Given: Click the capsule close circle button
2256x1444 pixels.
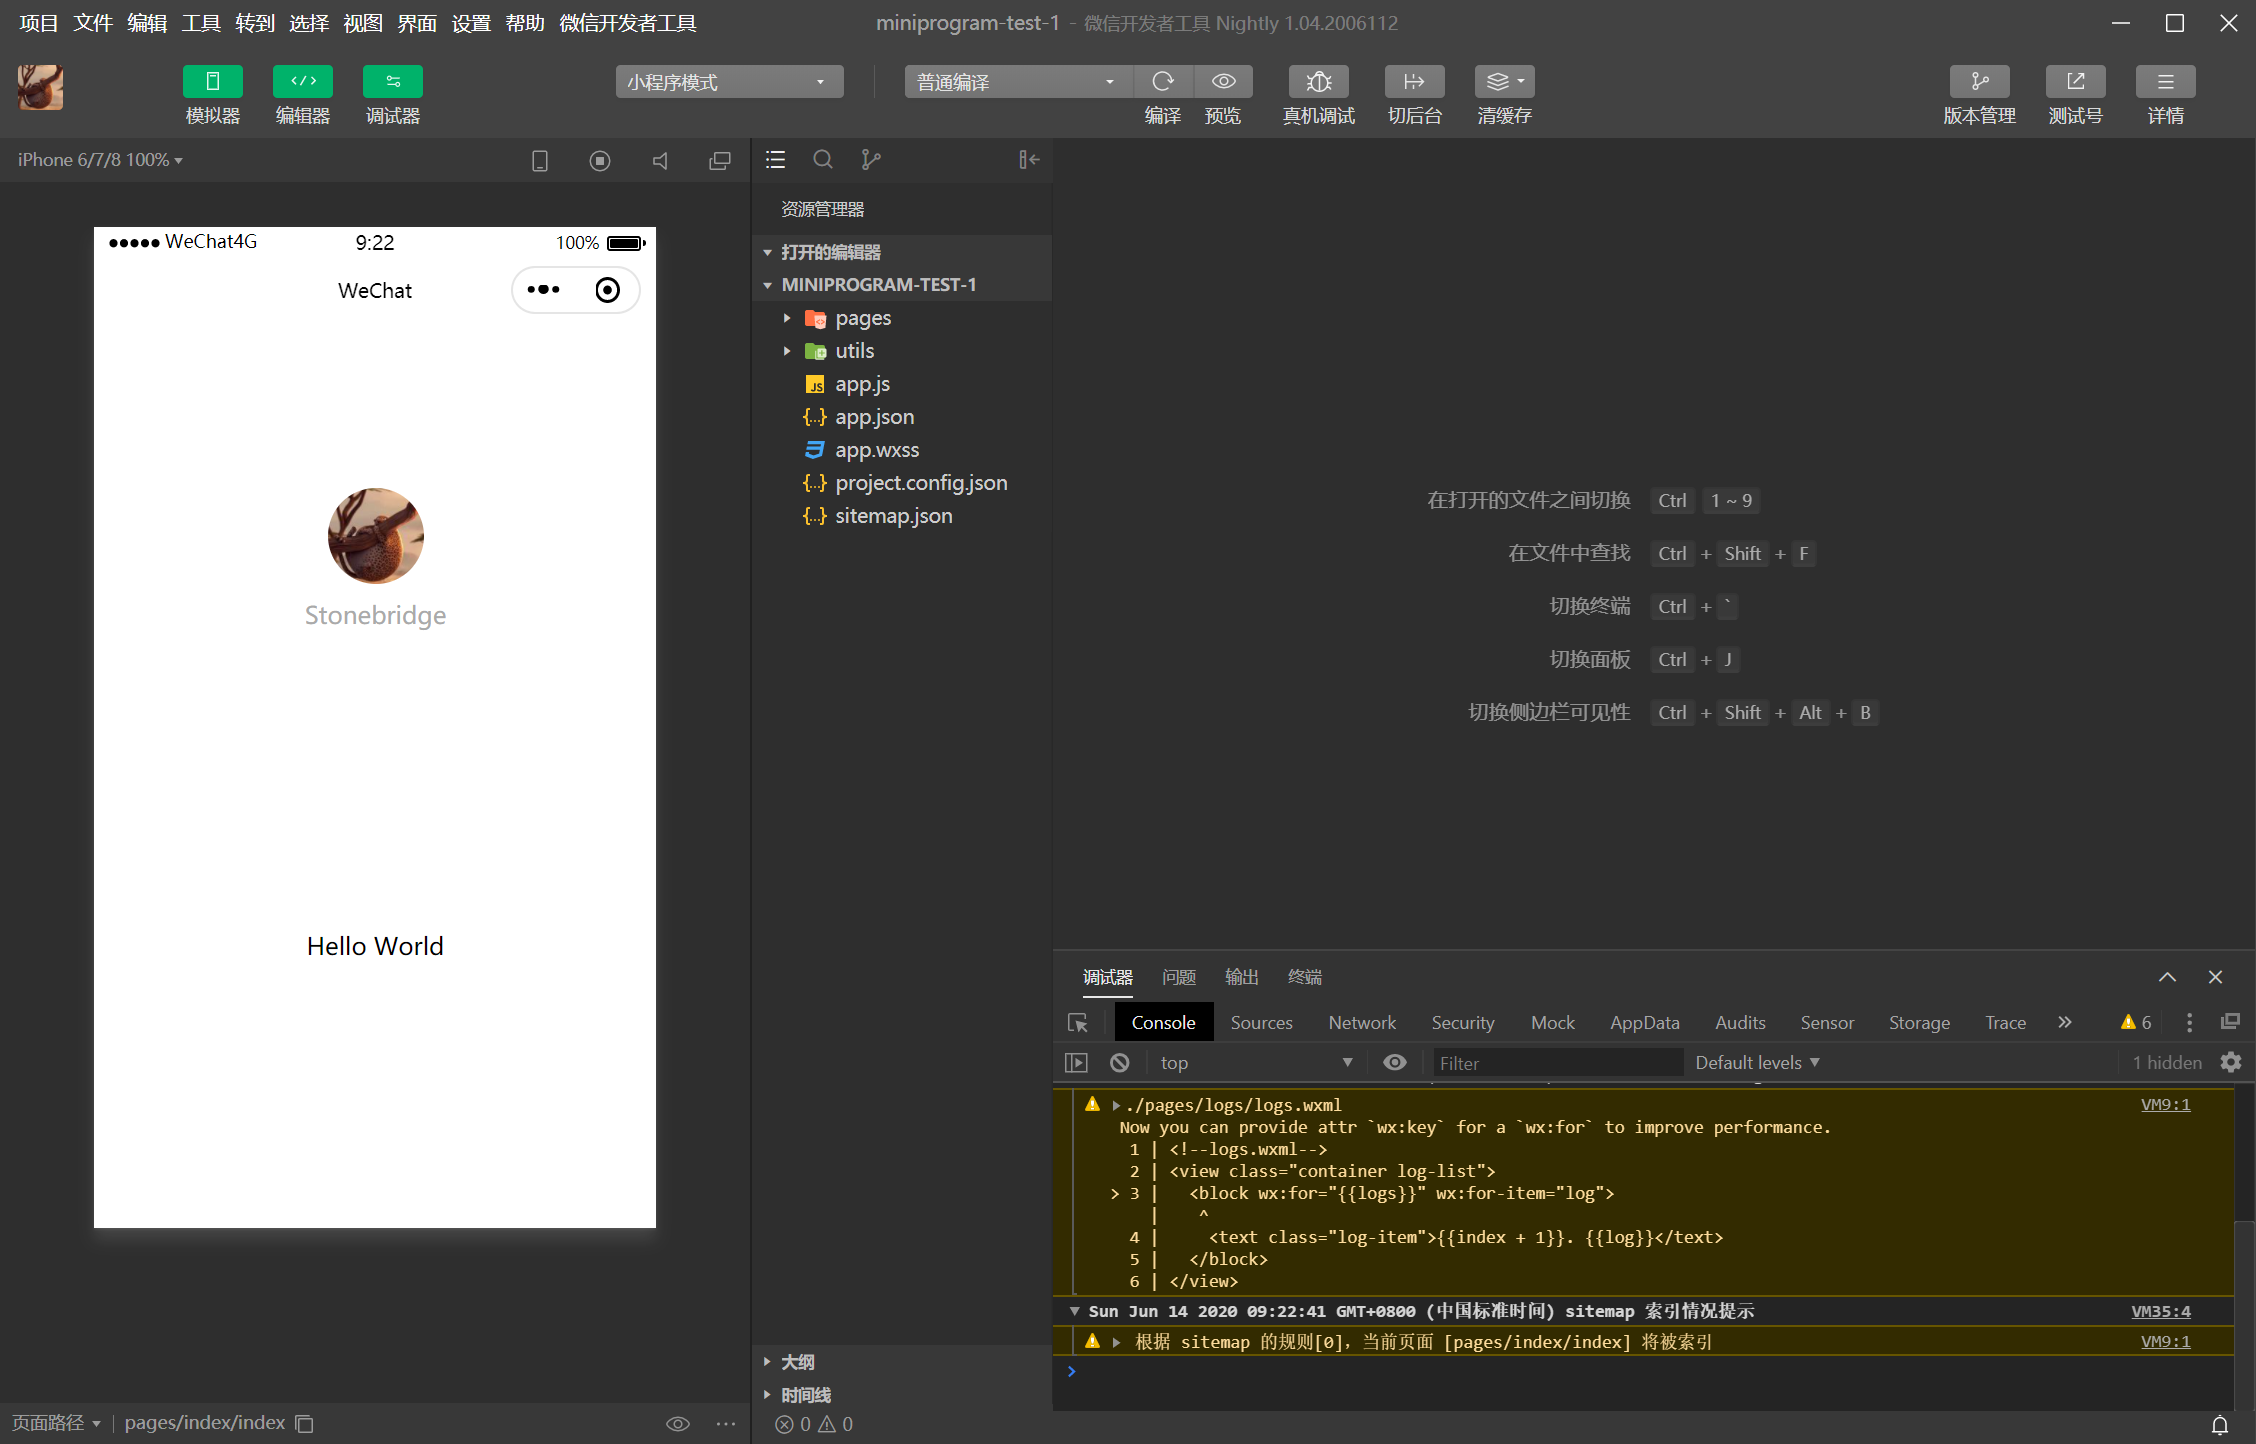Looking at the screenshot, I should pyautogui.click(x=608, y=290).
